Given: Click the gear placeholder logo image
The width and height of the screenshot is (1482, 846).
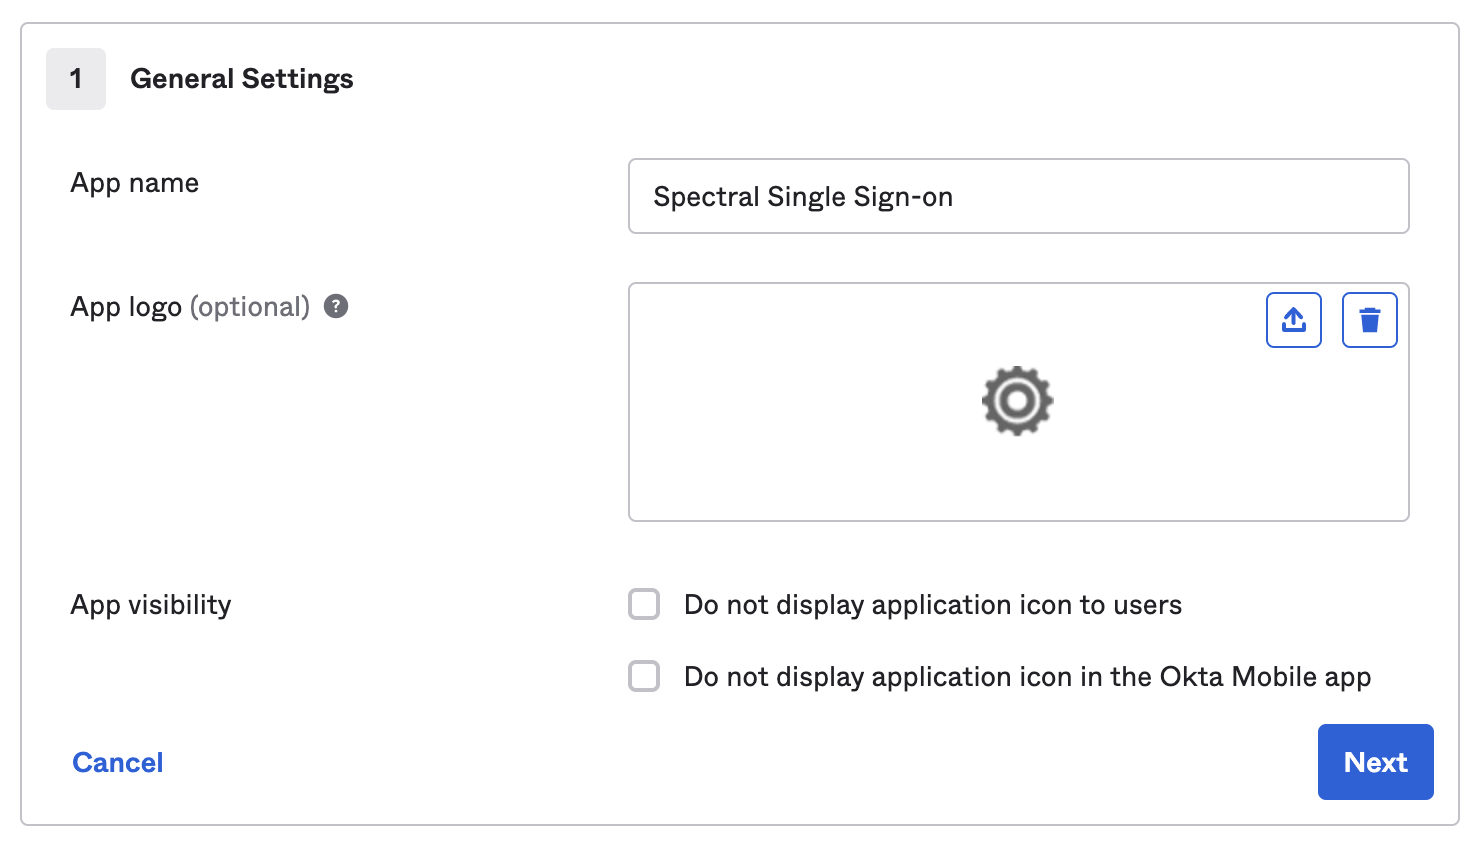Looking at the screenshot, I should pos(1017,401).
